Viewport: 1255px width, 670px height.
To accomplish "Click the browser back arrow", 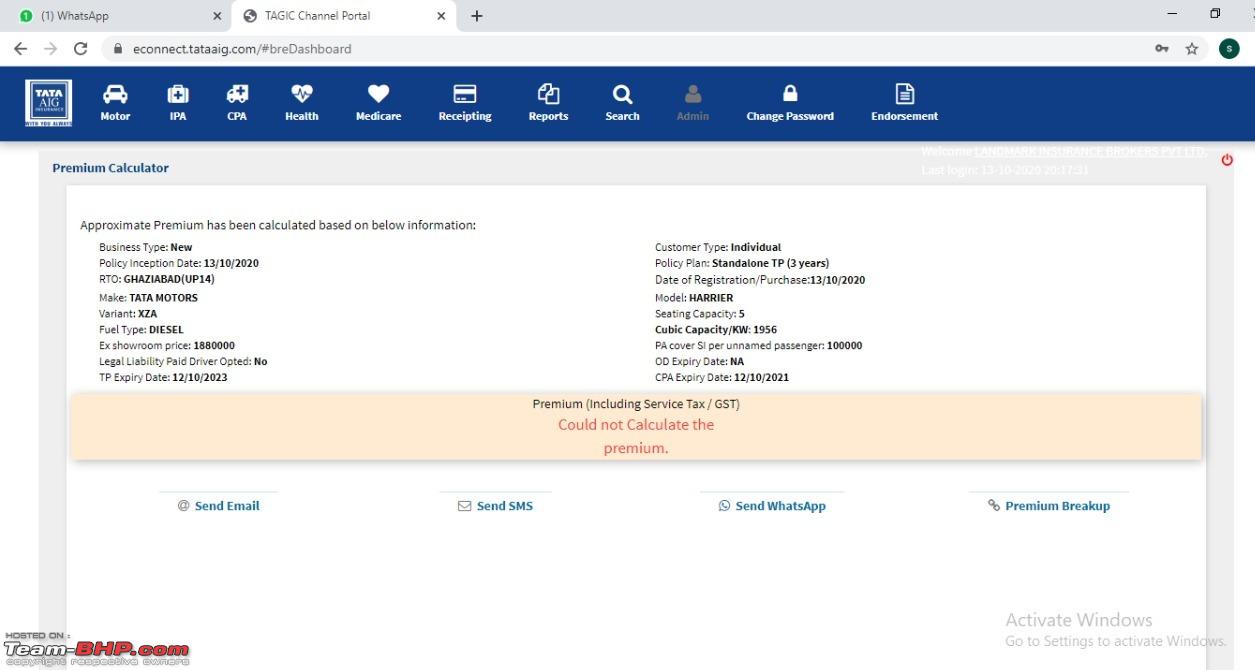I will tap(20, 48).
